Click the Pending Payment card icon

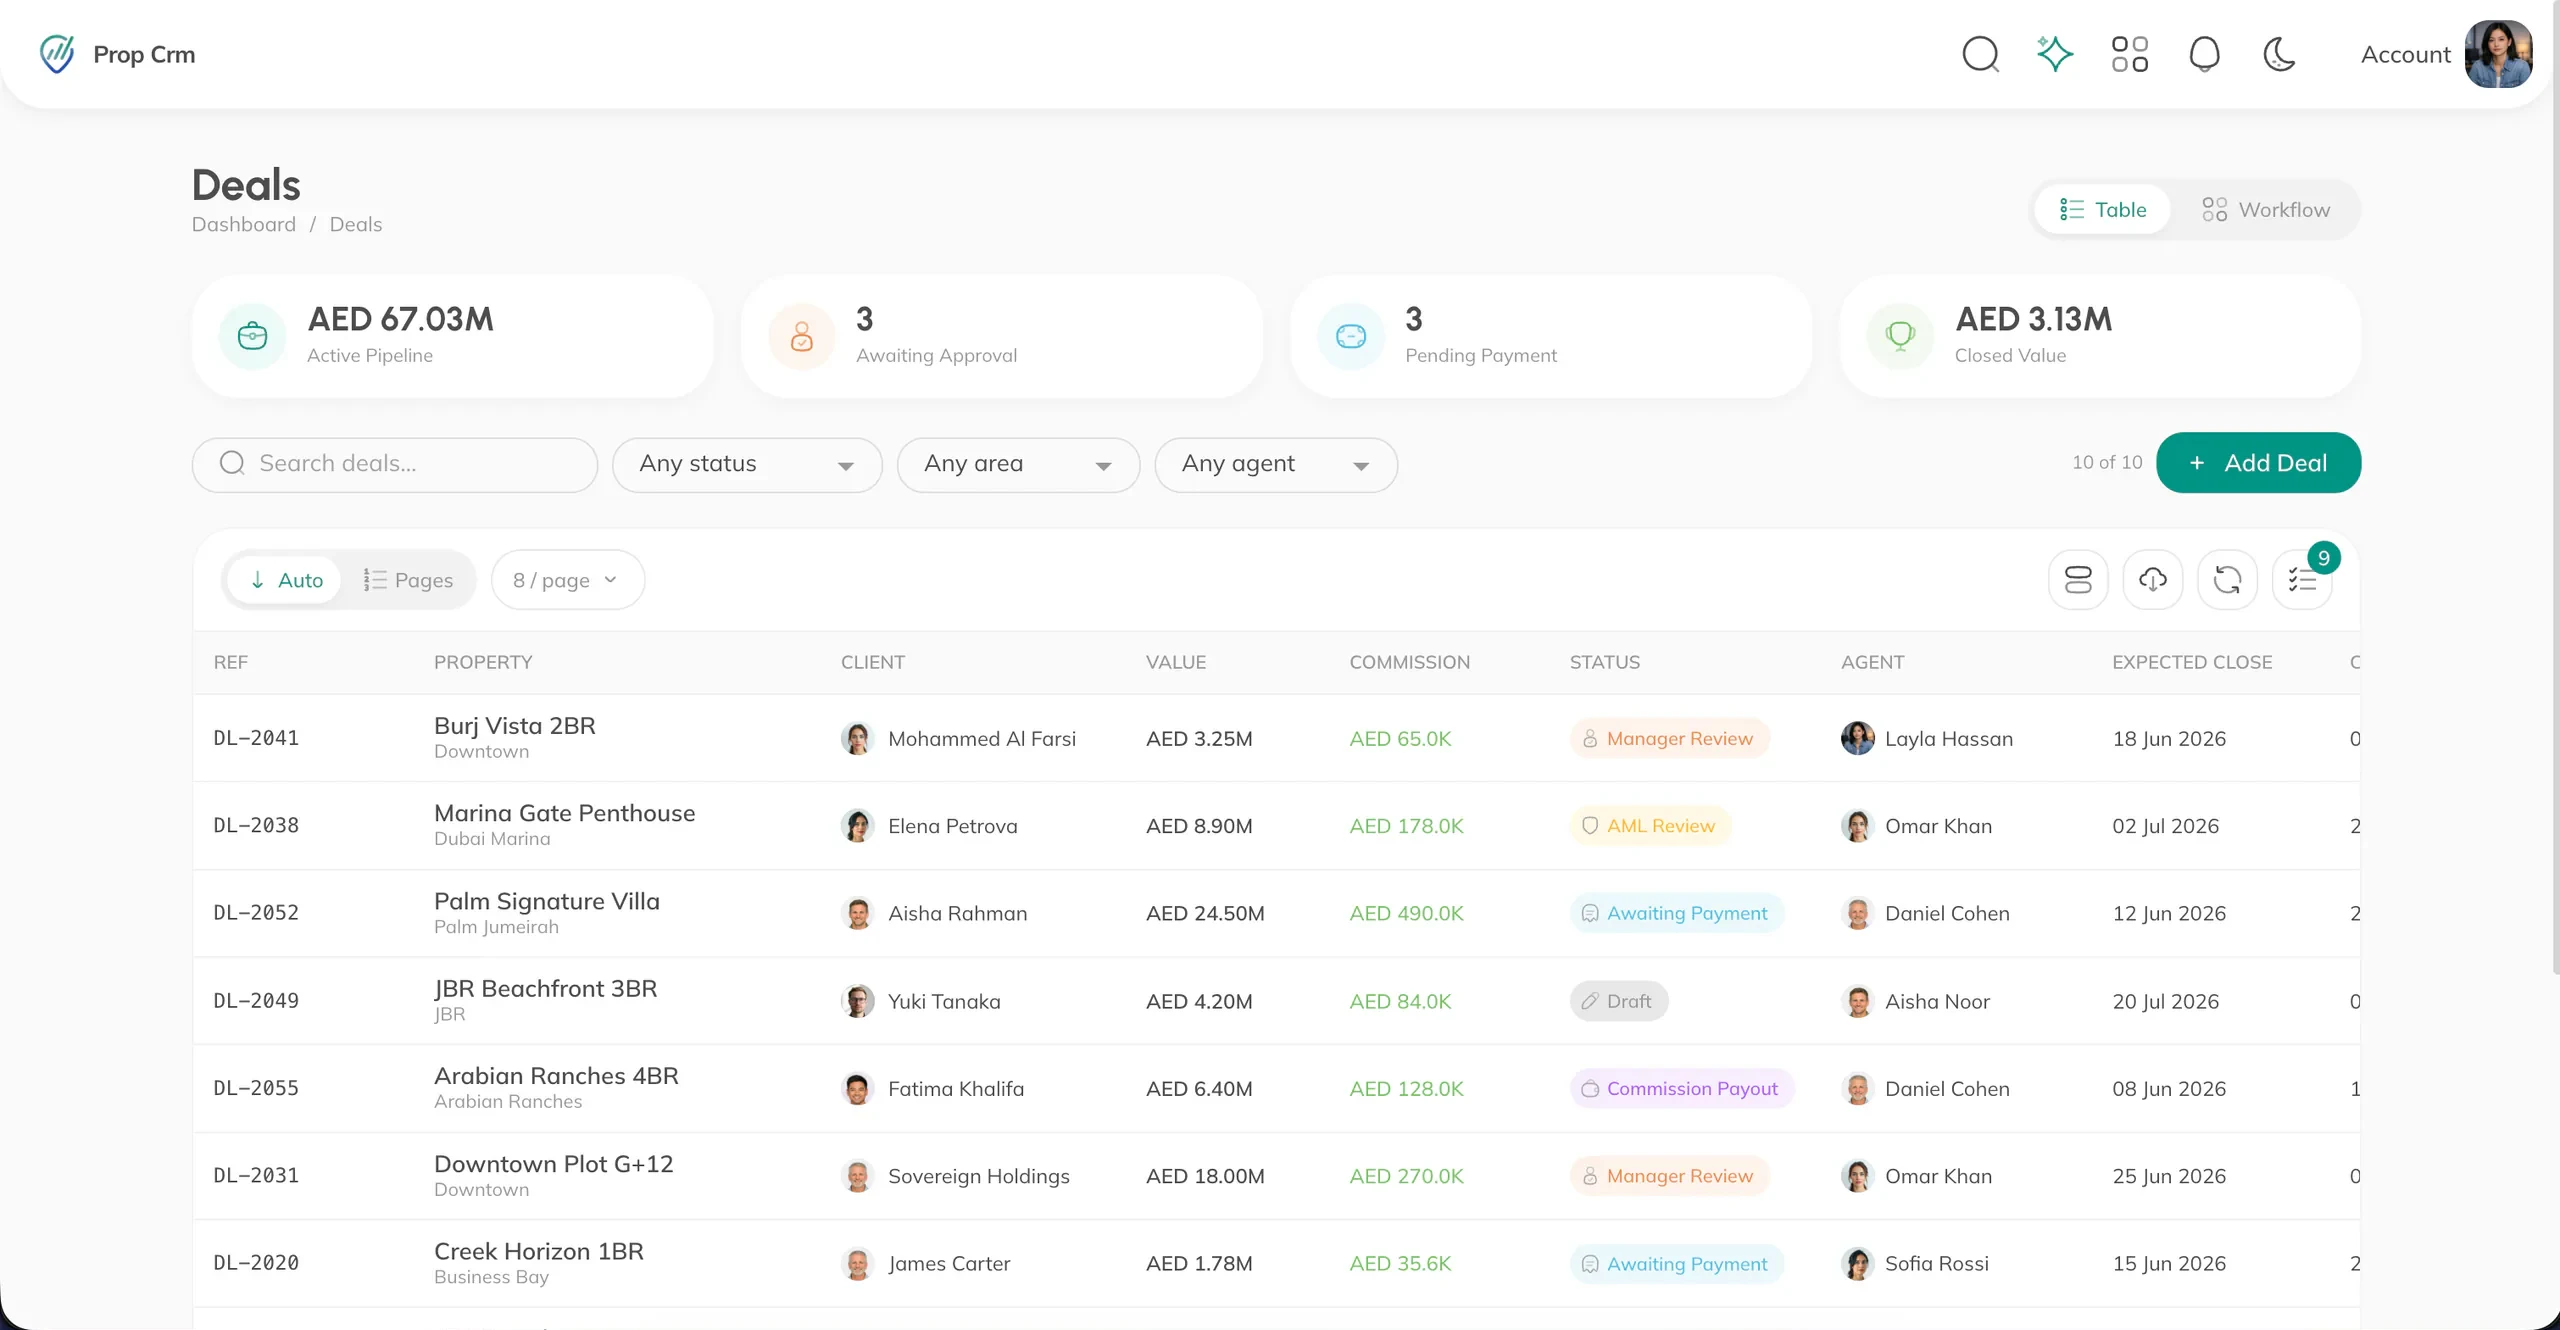(1351, 336)
